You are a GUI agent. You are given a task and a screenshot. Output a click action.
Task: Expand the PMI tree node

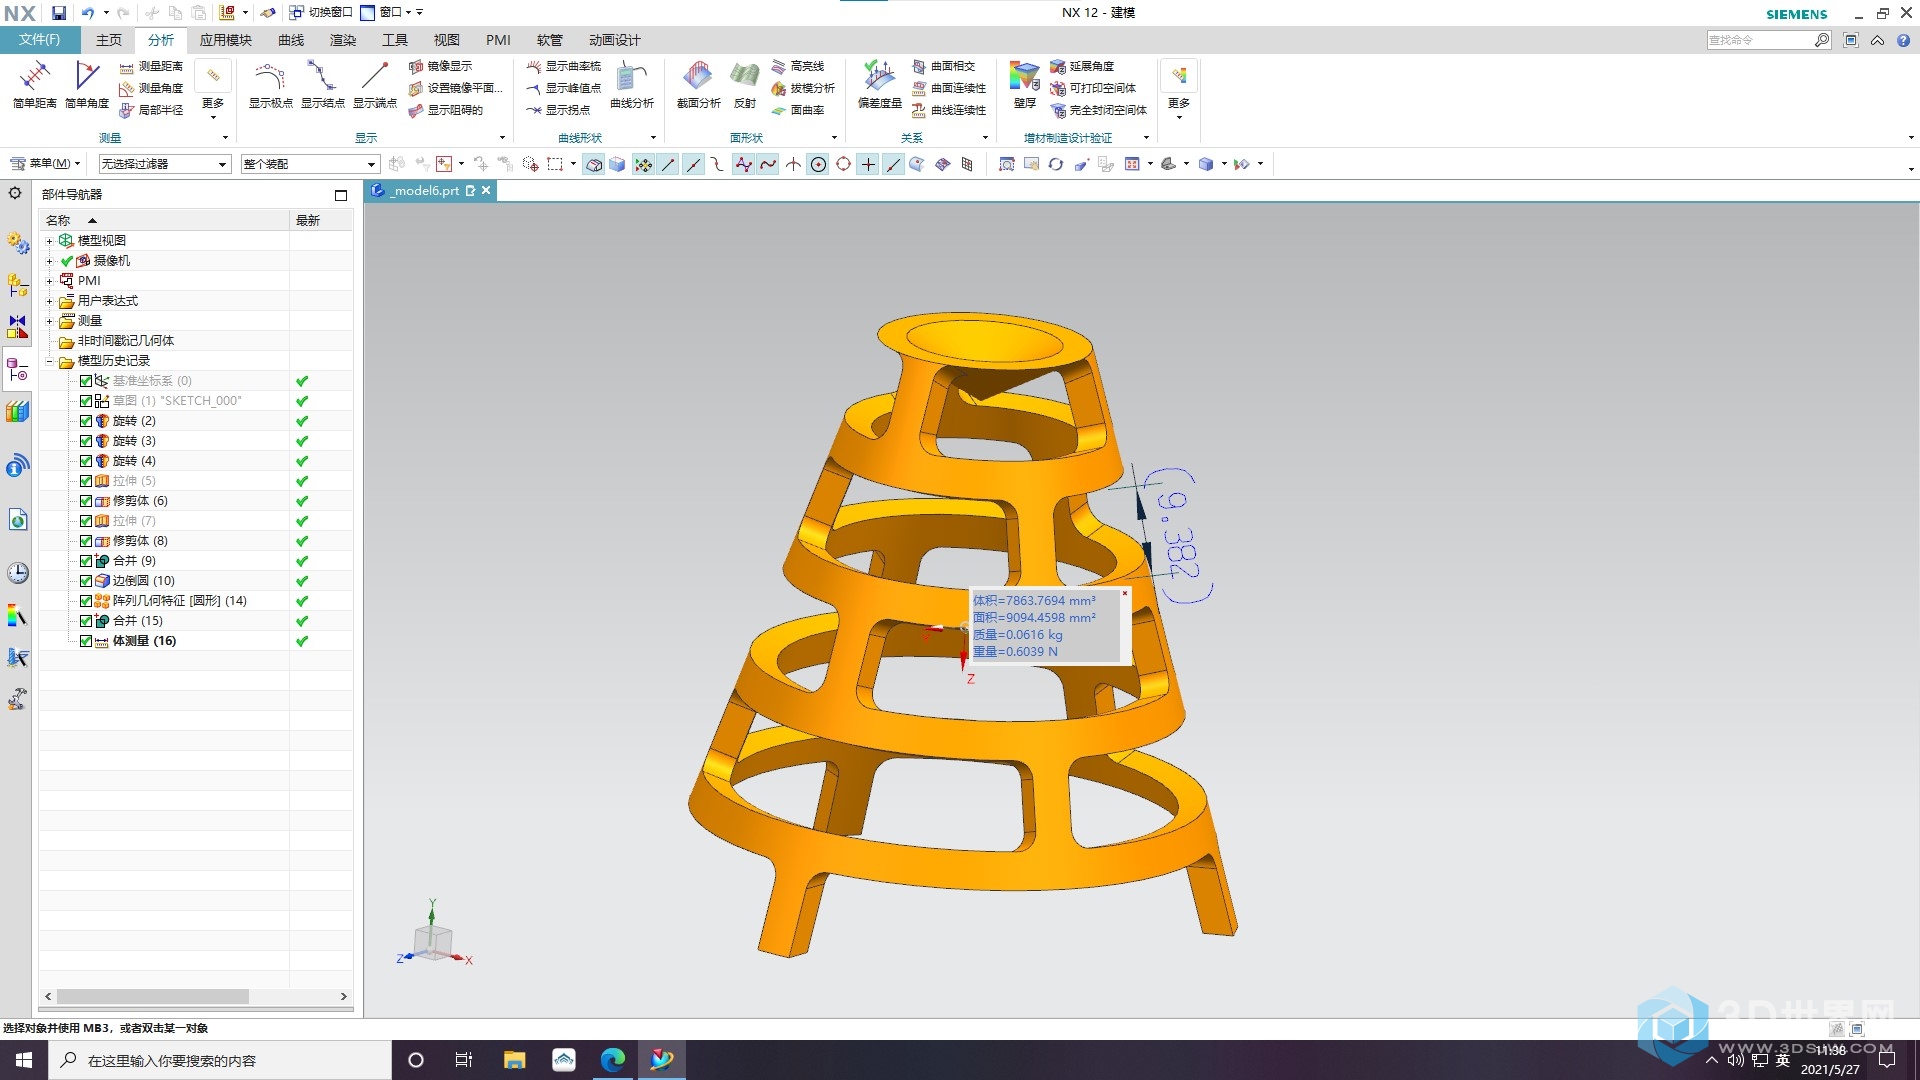tap(49, 281)
